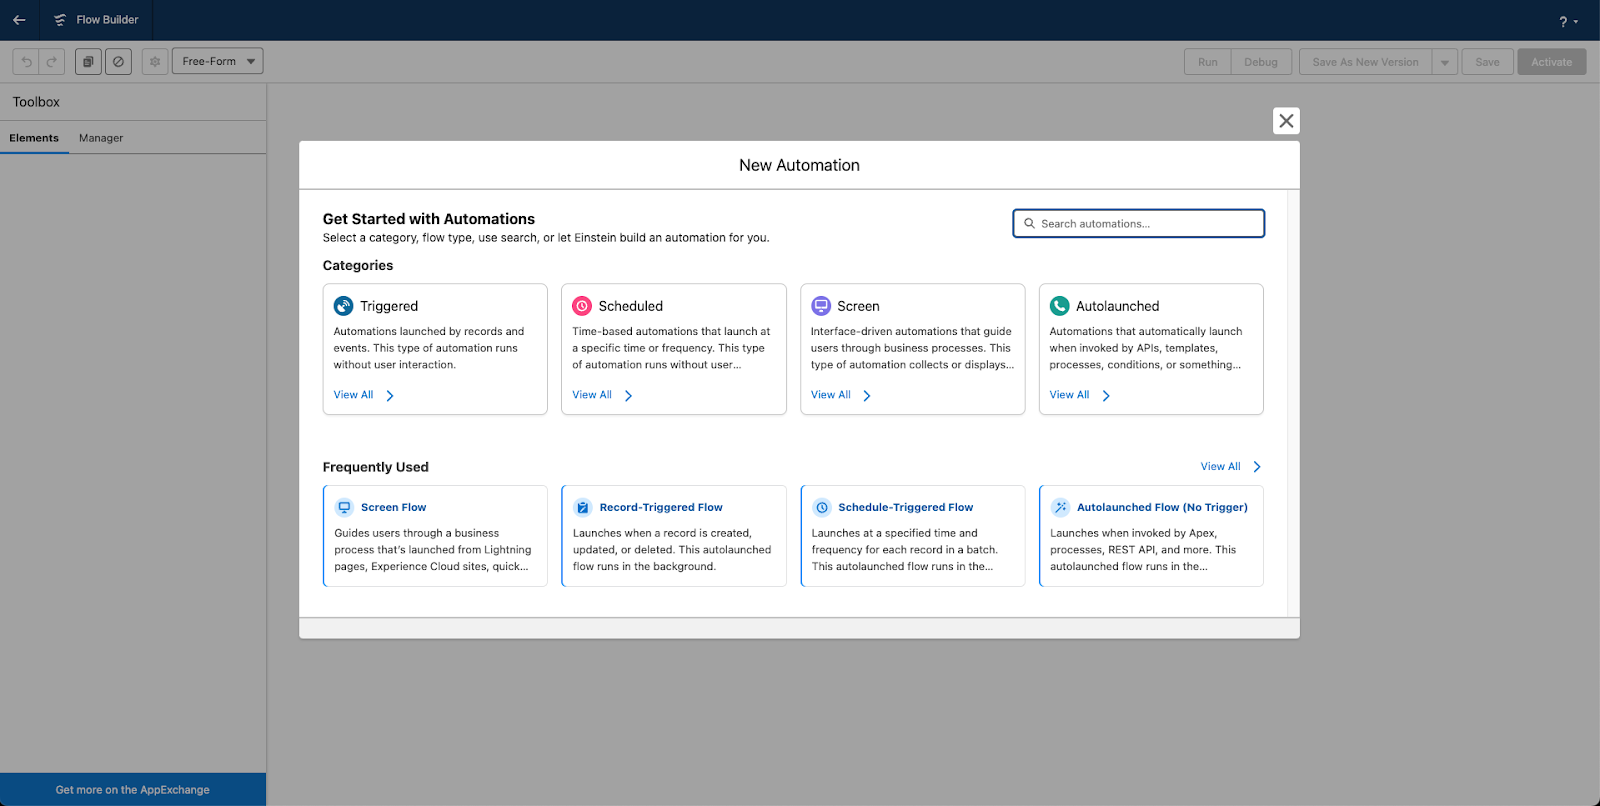
Task: Click the Save button
Action: [x=1487, y=62]
